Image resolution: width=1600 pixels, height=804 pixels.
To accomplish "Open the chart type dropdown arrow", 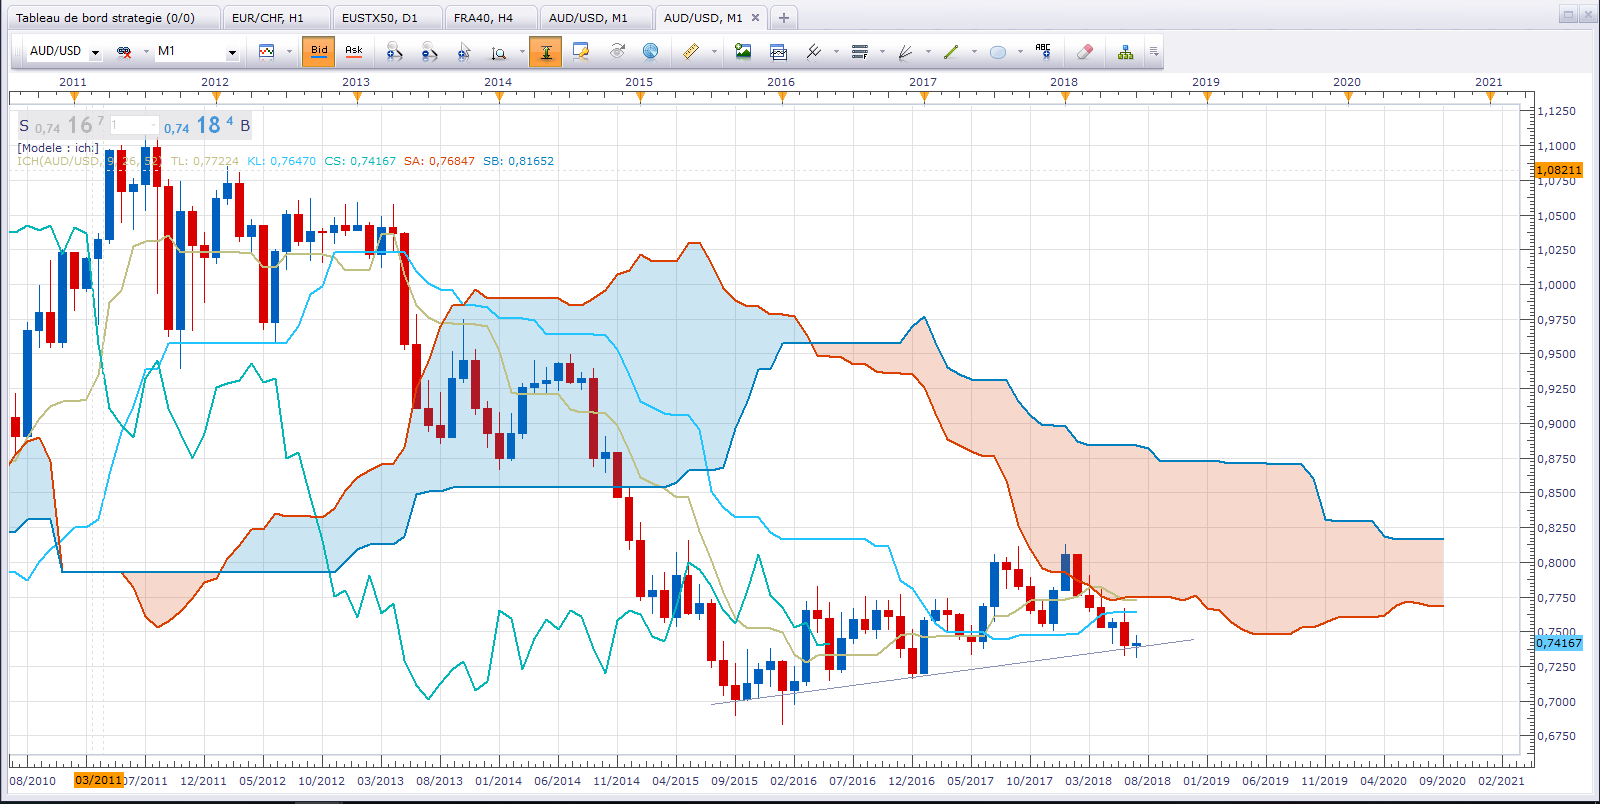I will tap(289, 52).
